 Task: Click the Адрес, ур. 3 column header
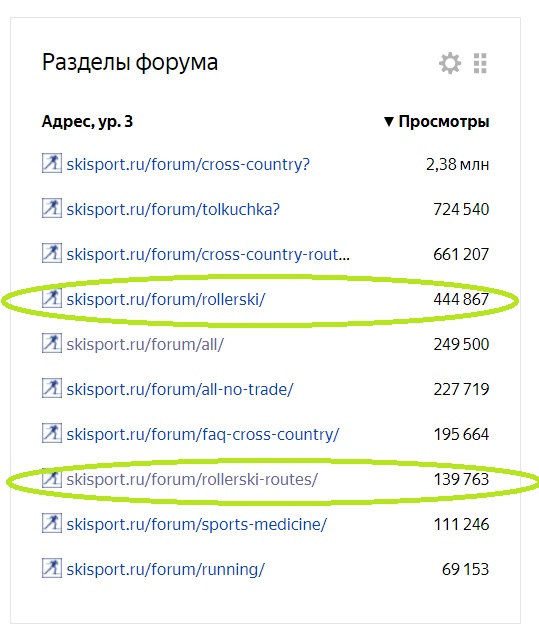(87, 122)
